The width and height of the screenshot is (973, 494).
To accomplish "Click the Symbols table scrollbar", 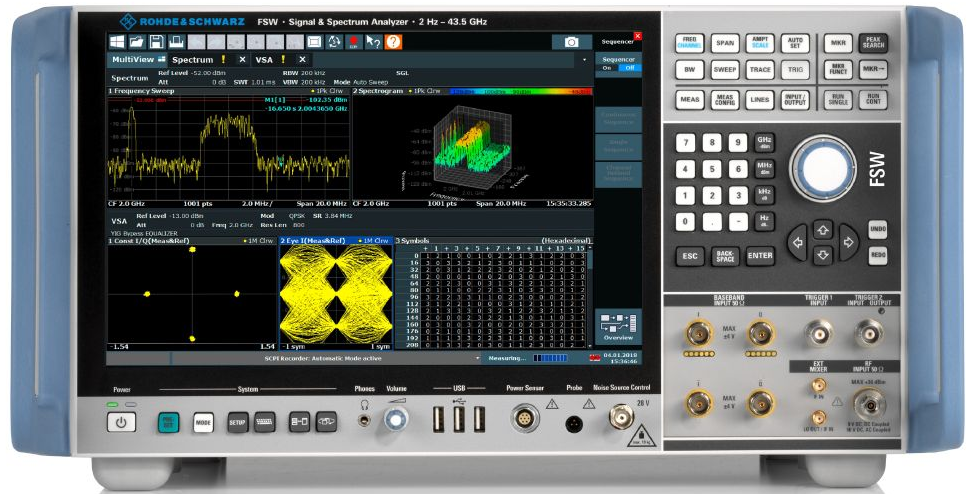I will click(590, 296).
